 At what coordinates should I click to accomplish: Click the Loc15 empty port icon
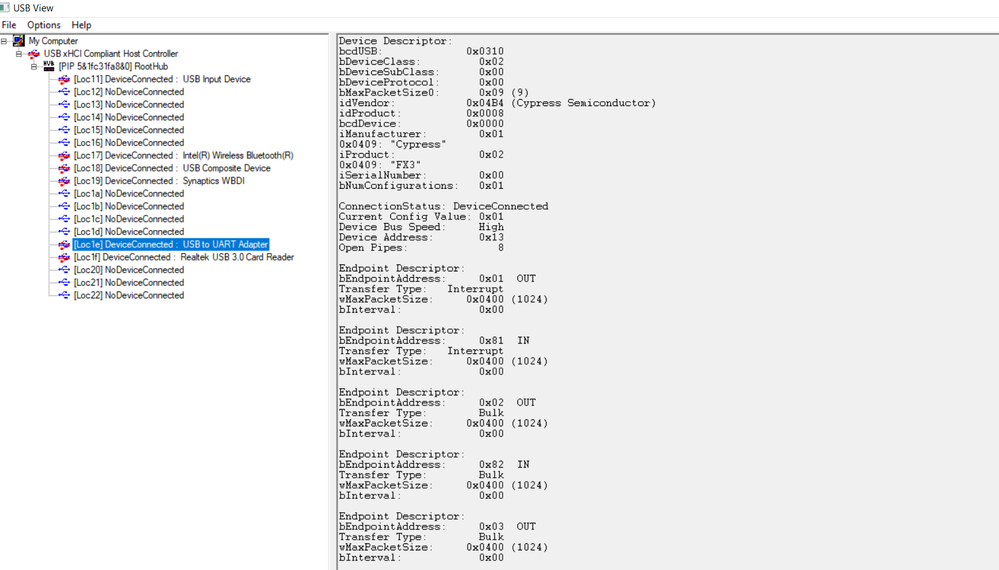pyautogui.click(x=64, y=130)
